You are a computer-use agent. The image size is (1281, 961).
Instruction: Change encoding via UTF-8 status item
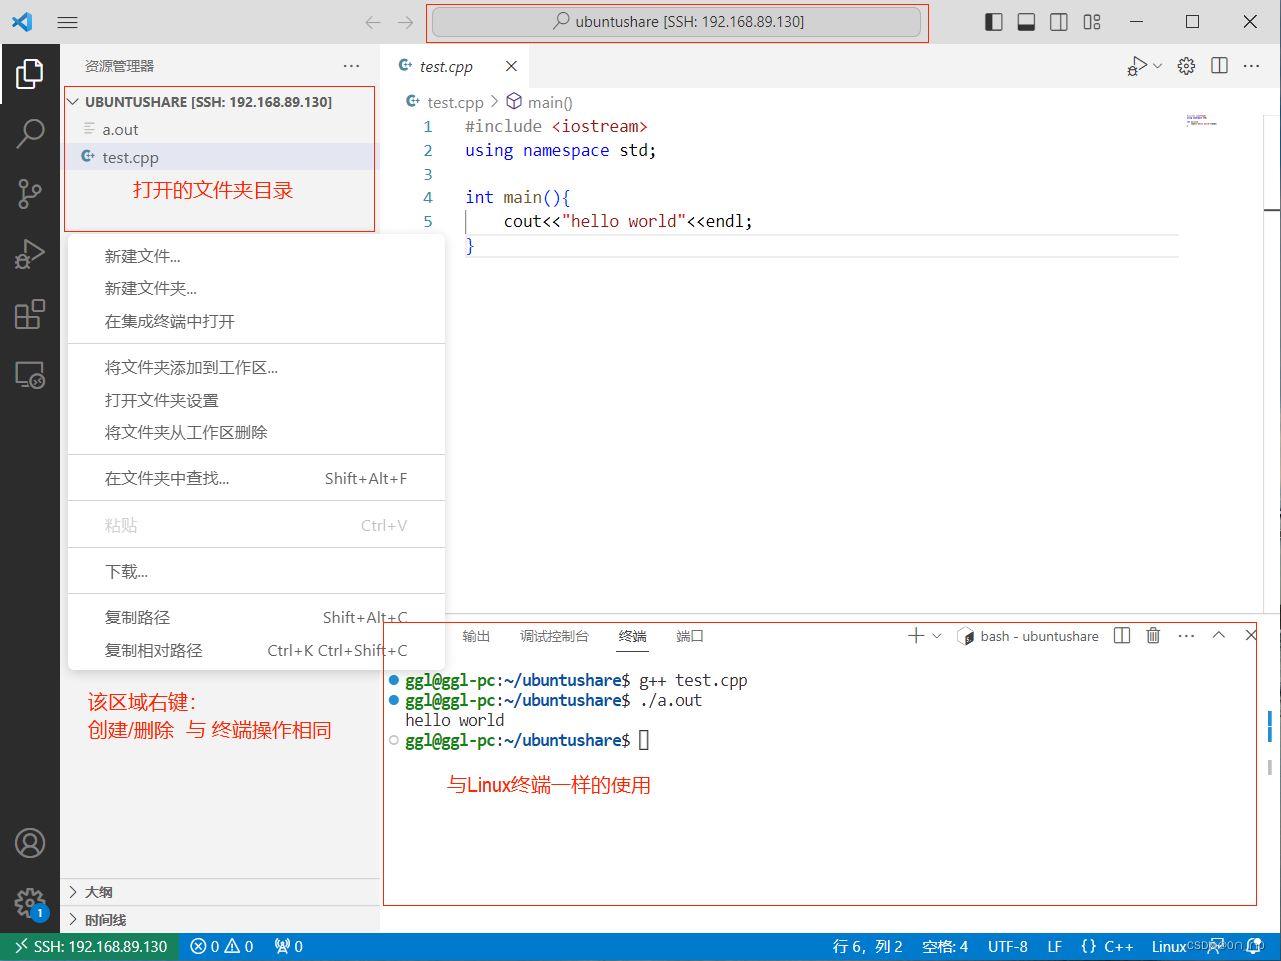[x=1007, y=947]
